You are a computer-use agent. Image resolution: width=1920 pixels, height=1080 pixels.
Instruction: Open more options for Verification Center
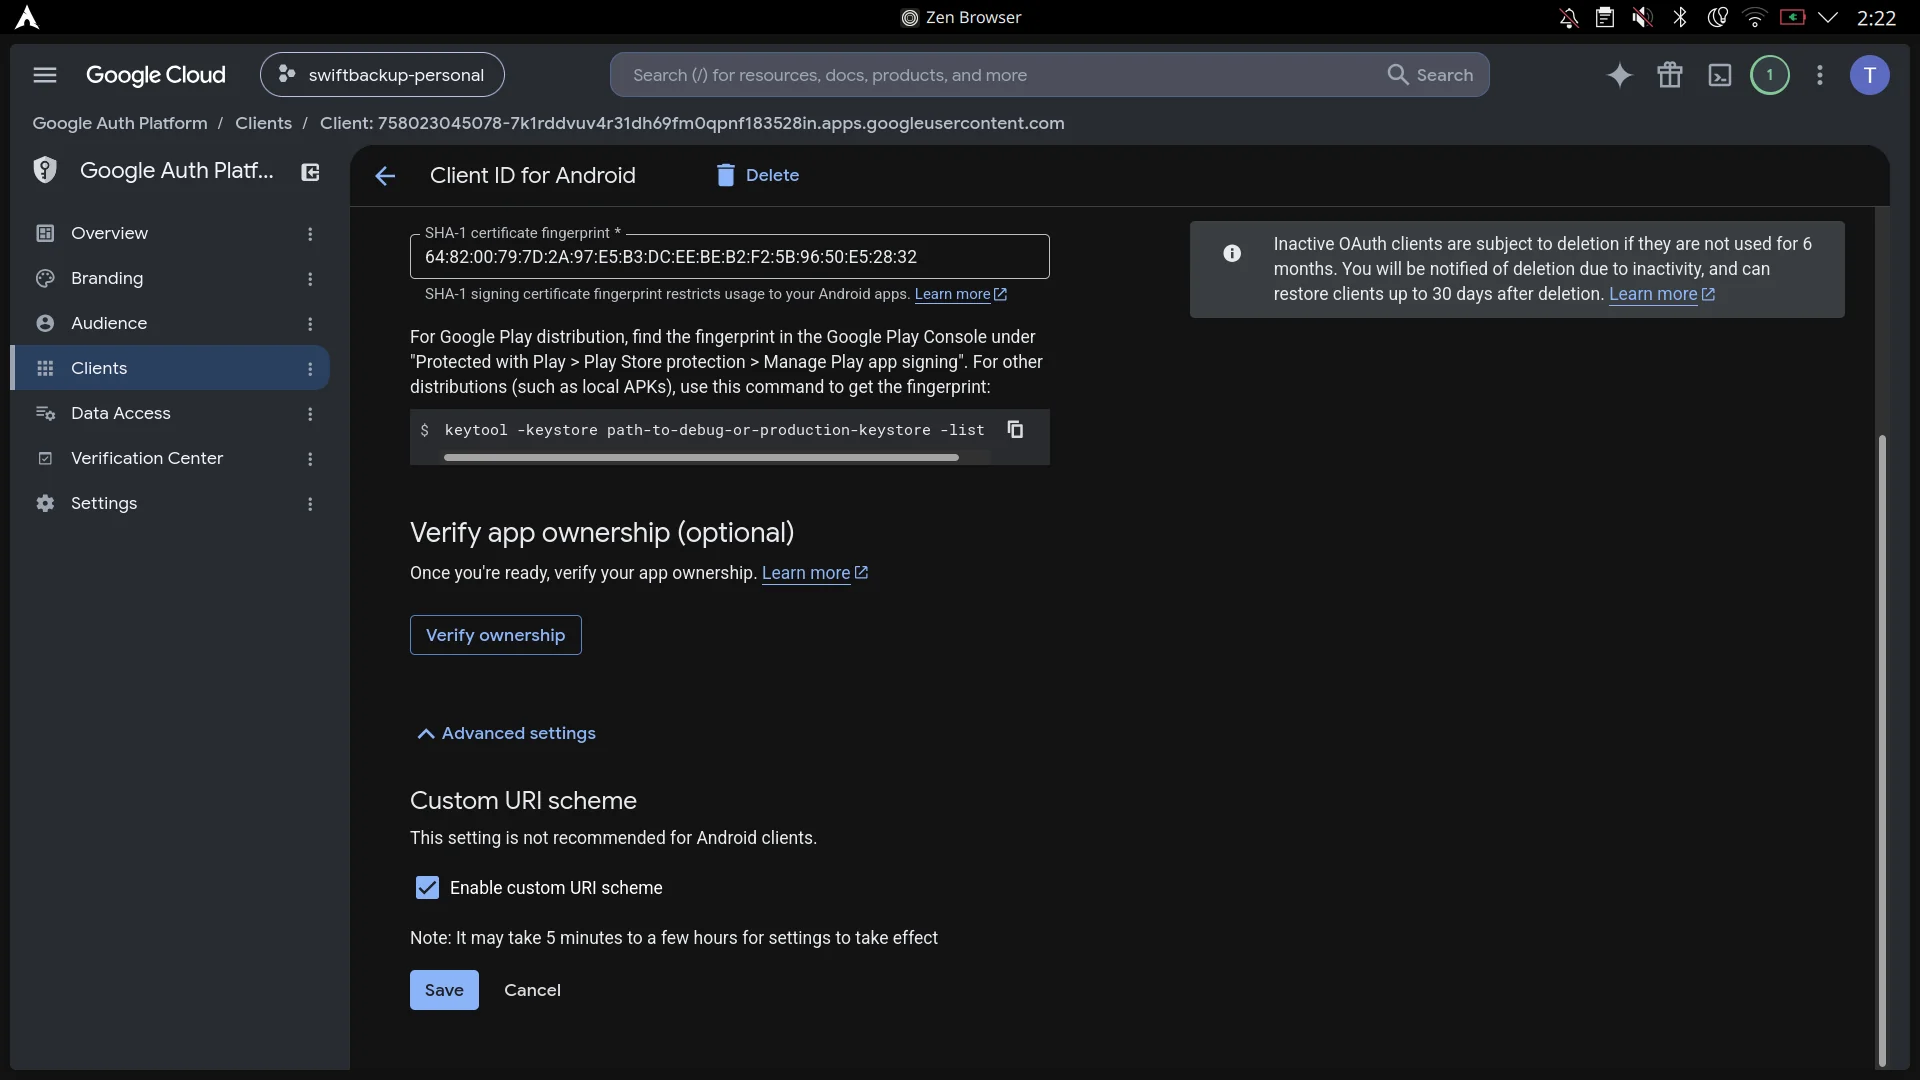[310, 459]
